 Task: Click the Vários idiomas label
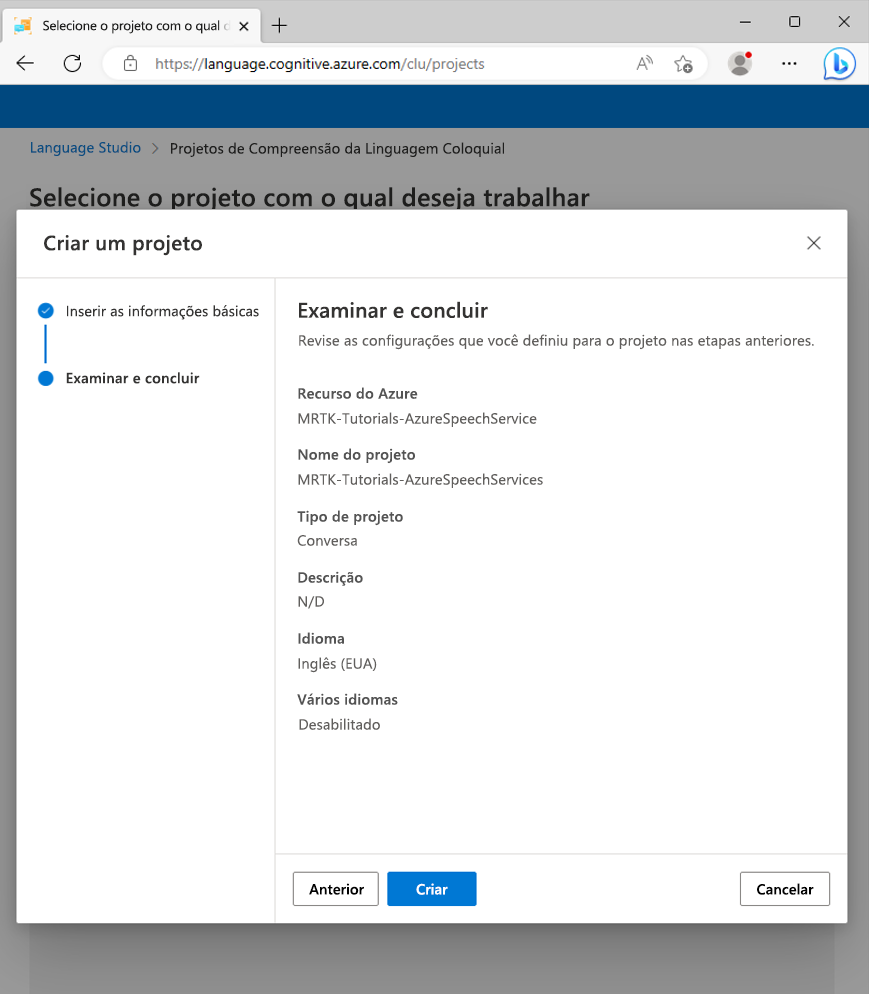(x=347, y=700)
